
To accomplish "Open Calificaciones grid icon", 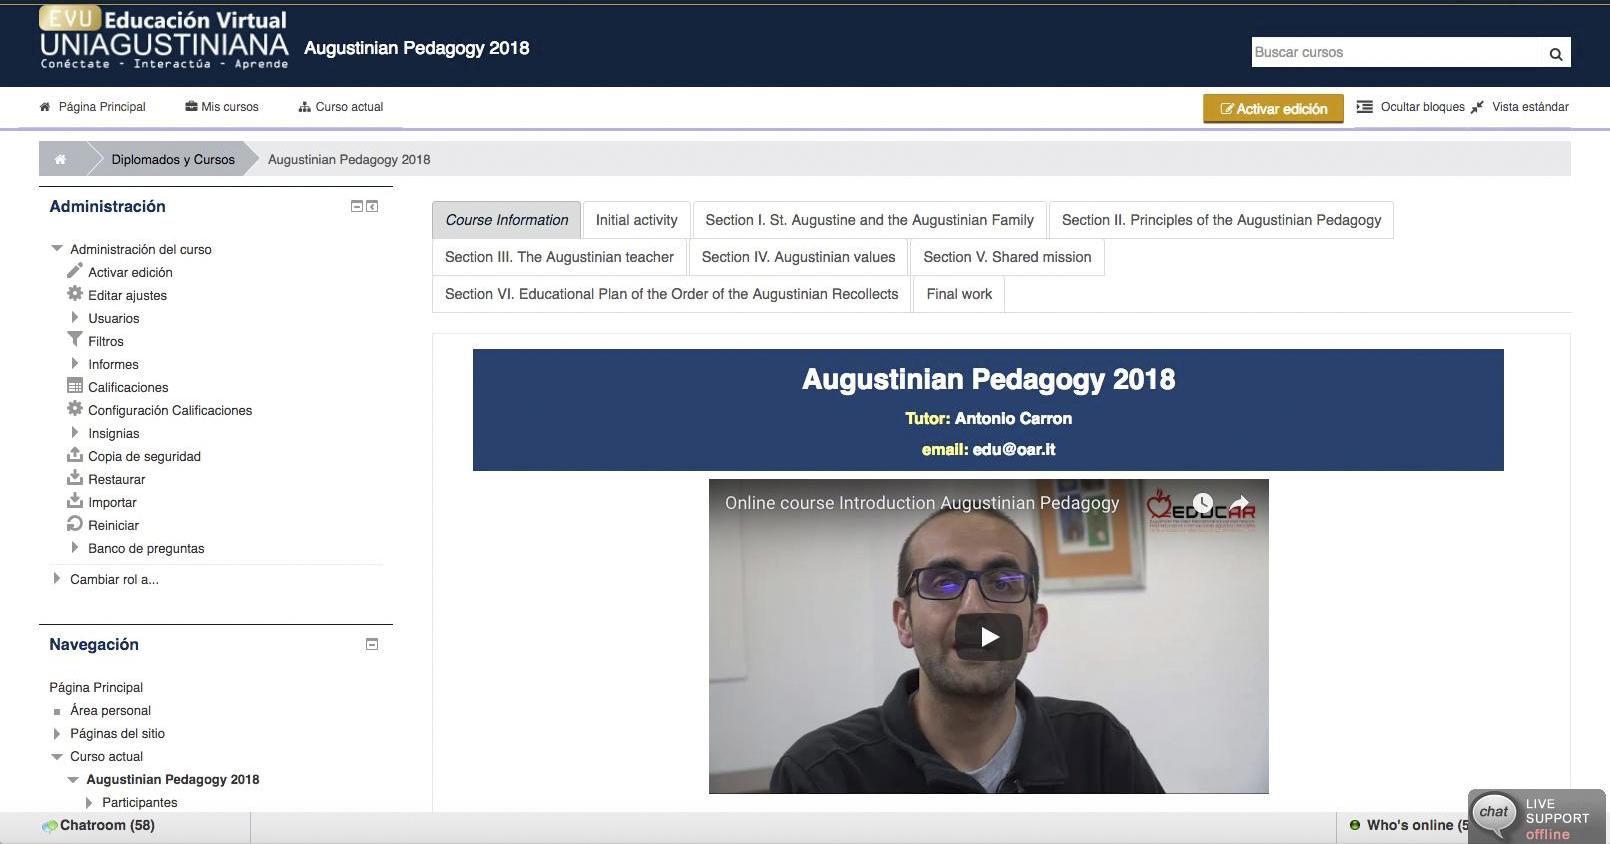I will [x=75, y=386].
